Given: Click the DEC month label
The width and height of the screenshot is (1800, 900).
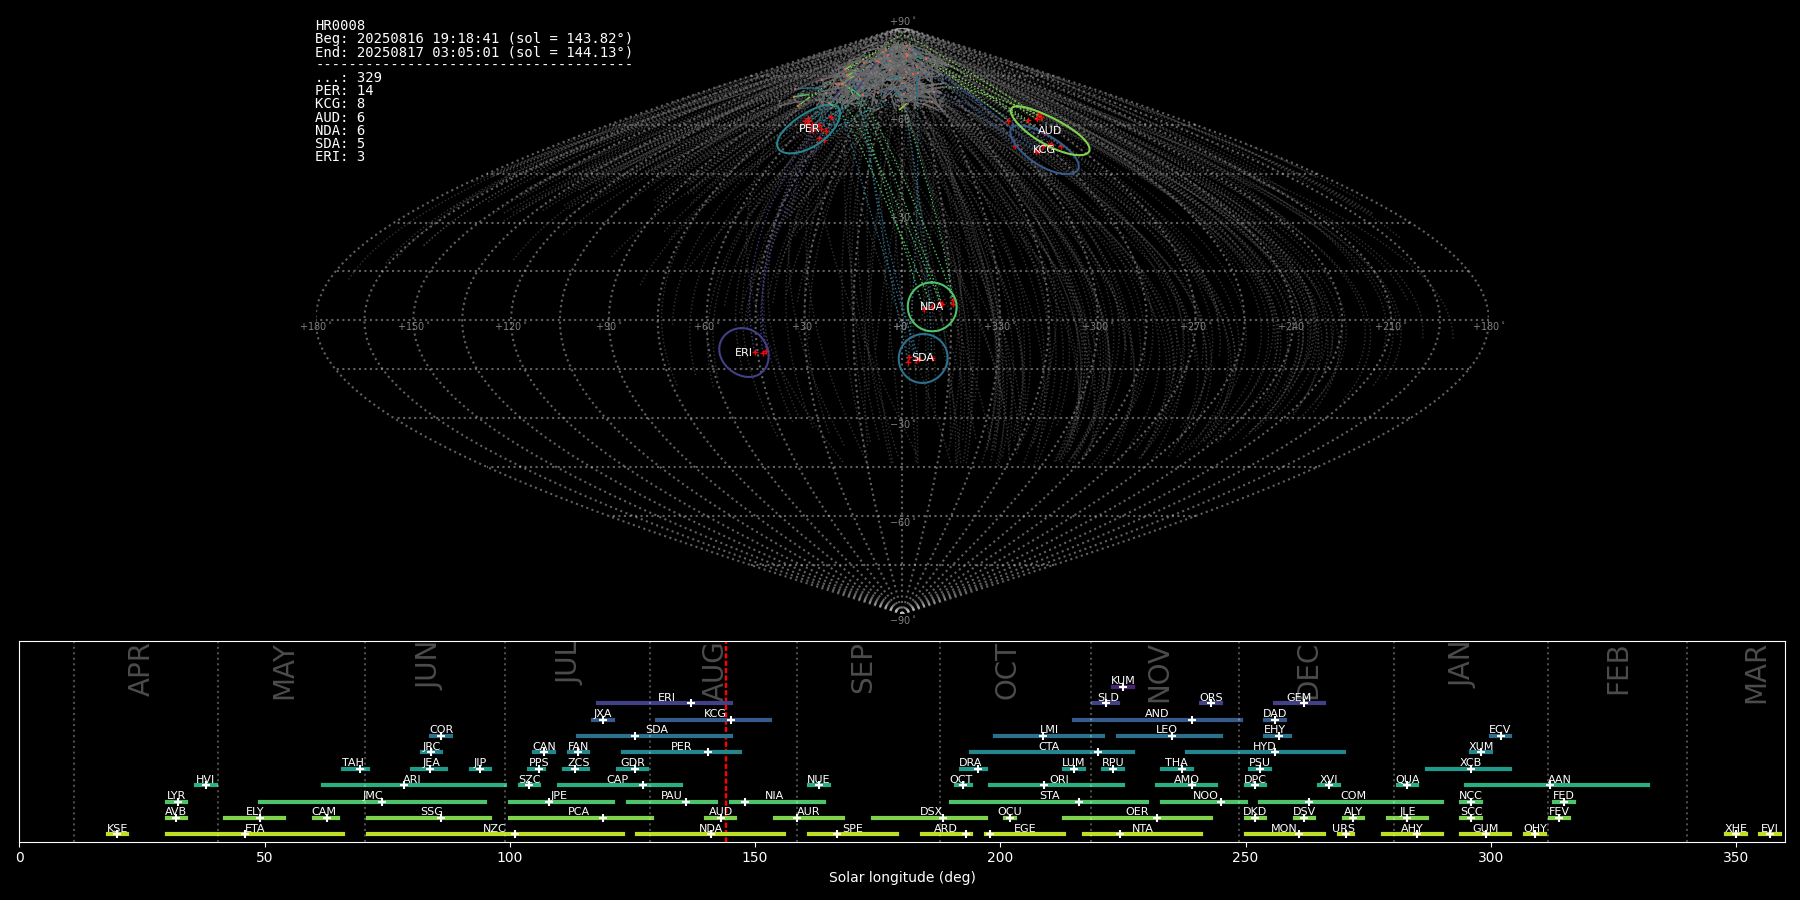Looking at the screenshot, I should coord(1308,672).
